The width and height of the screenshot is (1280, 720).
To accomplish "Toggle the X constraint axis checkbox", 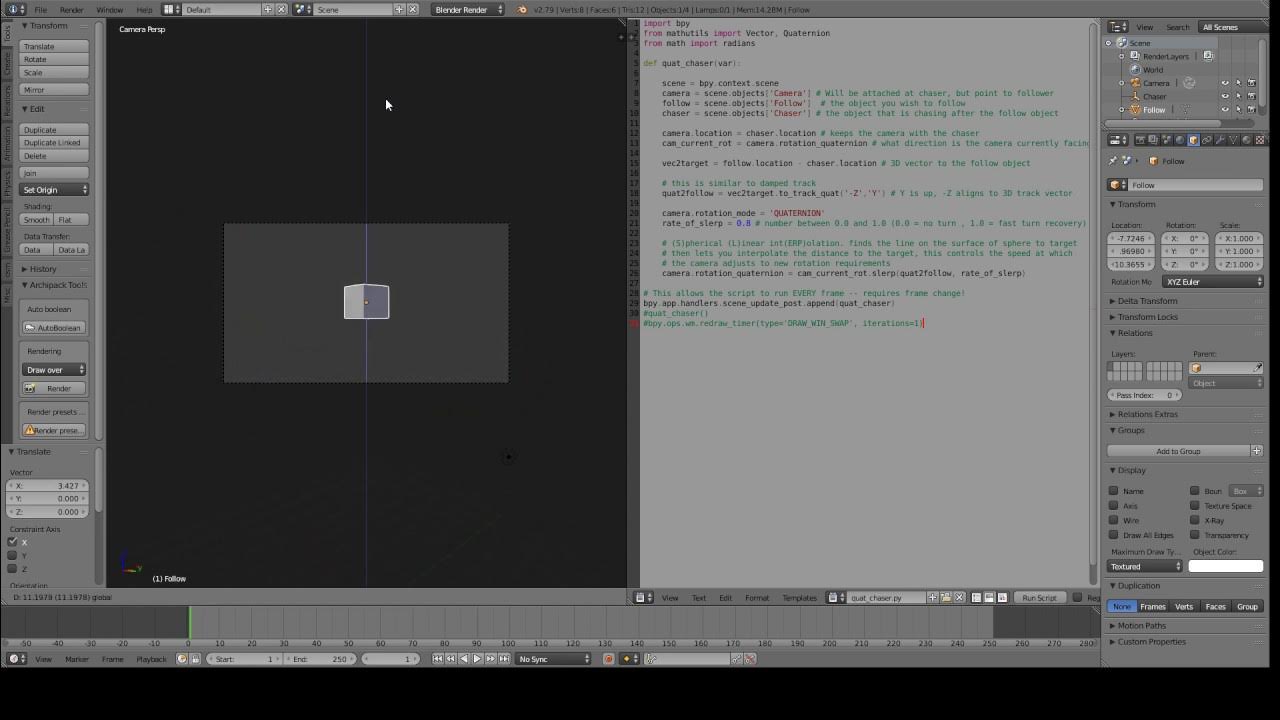I will click(13, 542).
